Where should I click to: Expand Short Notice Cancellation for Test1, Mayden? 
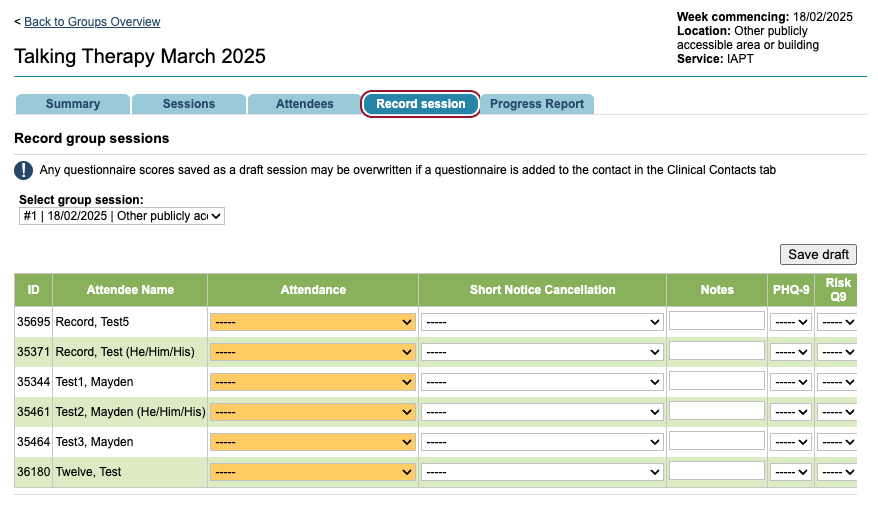pos(542,382)
